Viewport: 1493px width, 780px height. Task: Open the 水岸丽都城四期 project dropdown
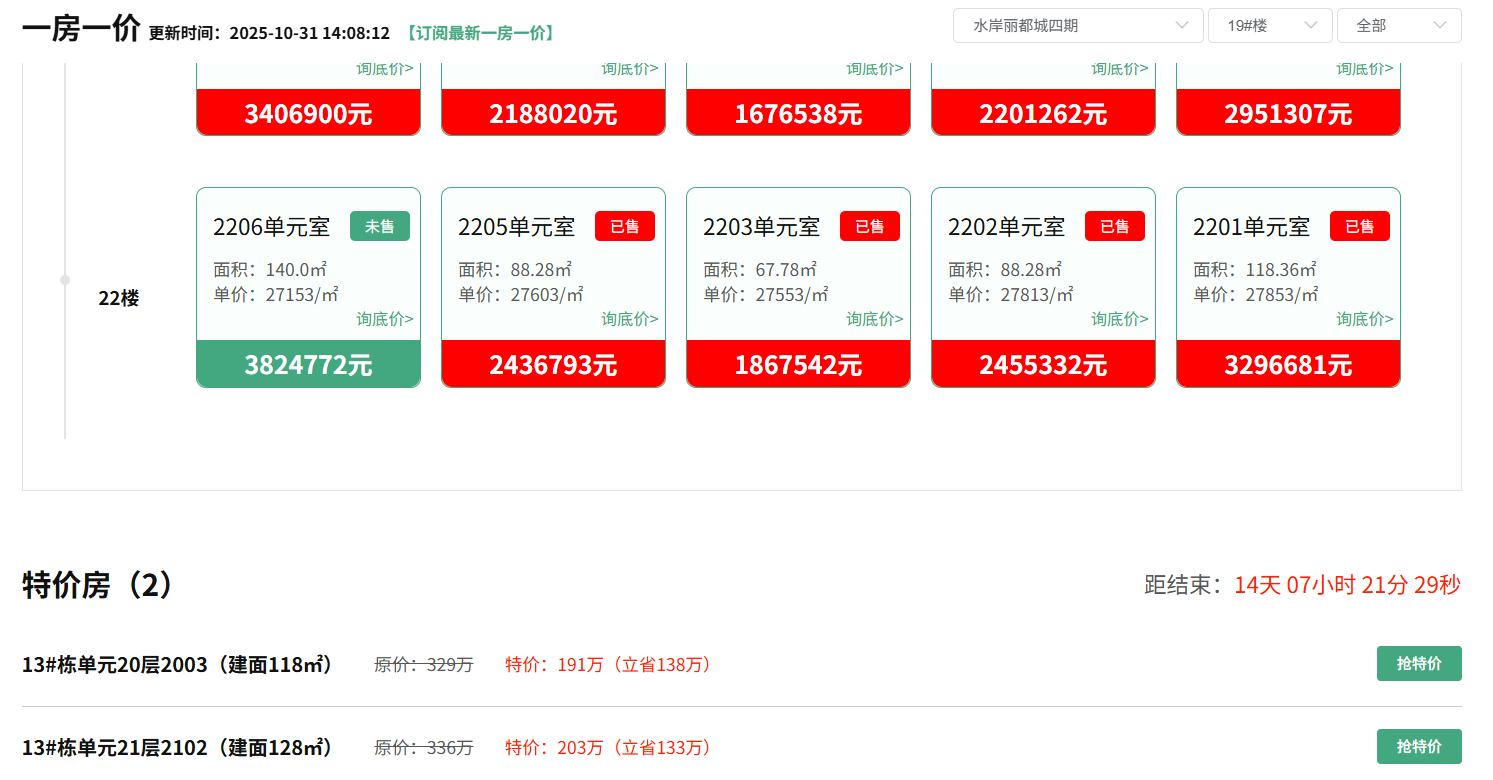tap(1077, 26)
